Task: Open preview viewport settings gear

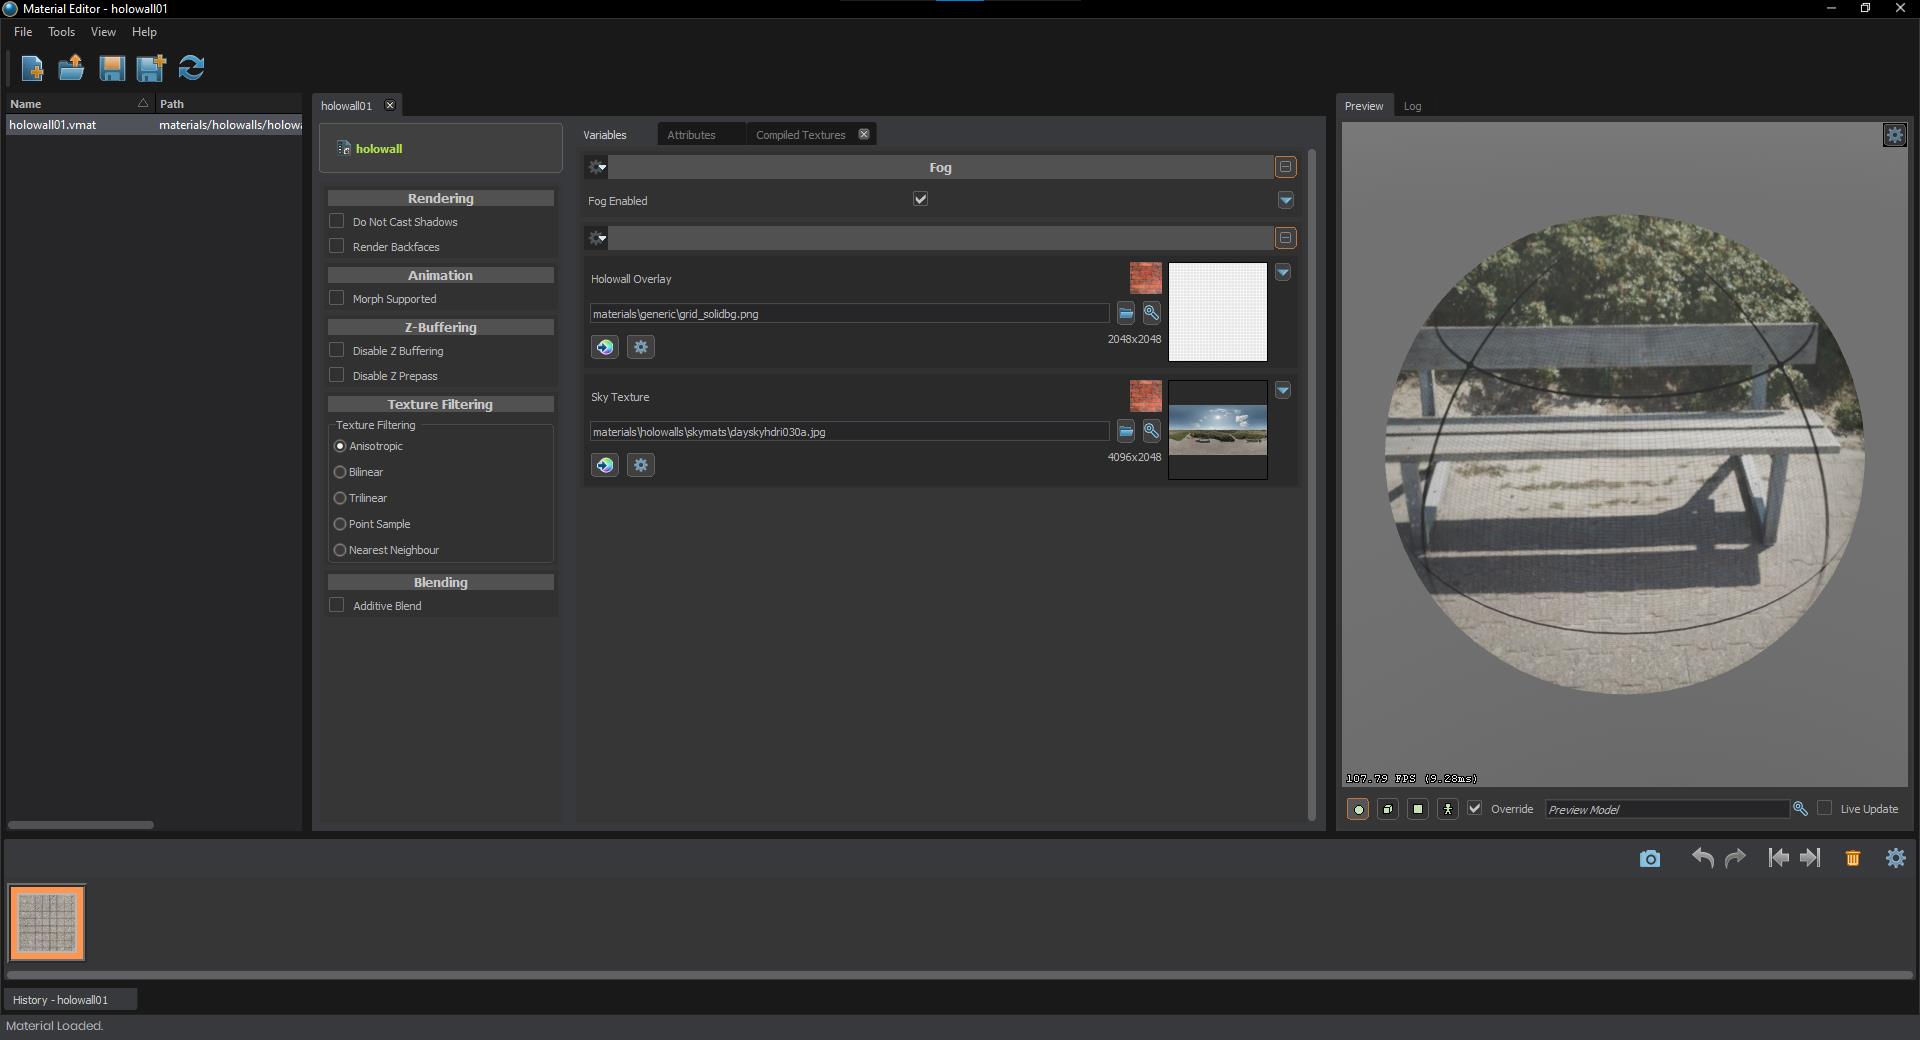Action: (1894, 135)
